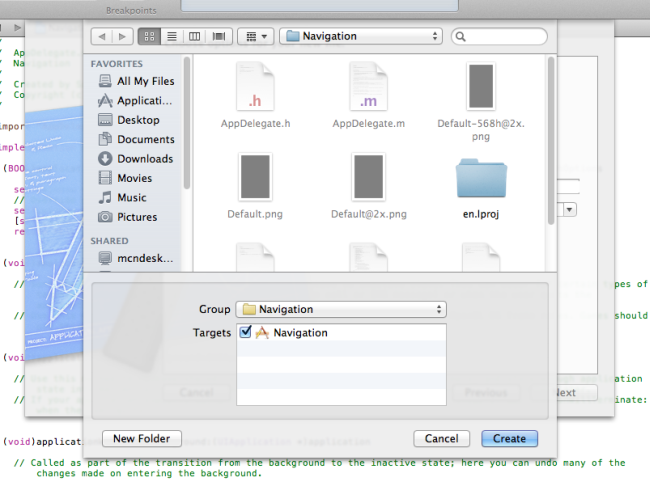
Task: Switch to list view mode
Action: [x=172, y=36]
